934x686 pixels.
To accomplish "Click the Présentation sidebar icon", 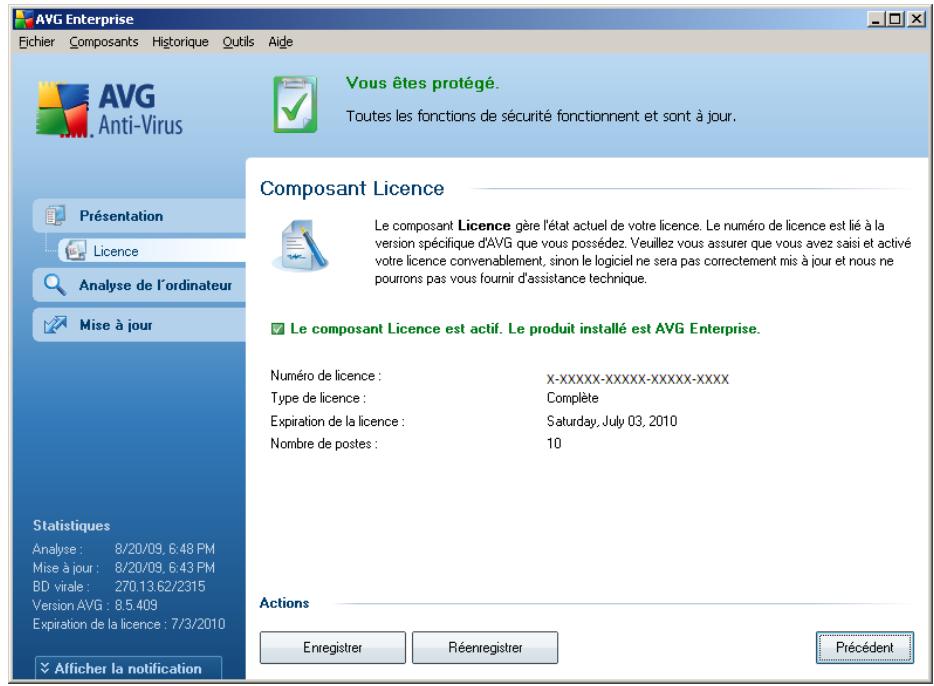I will coord(55,216).
